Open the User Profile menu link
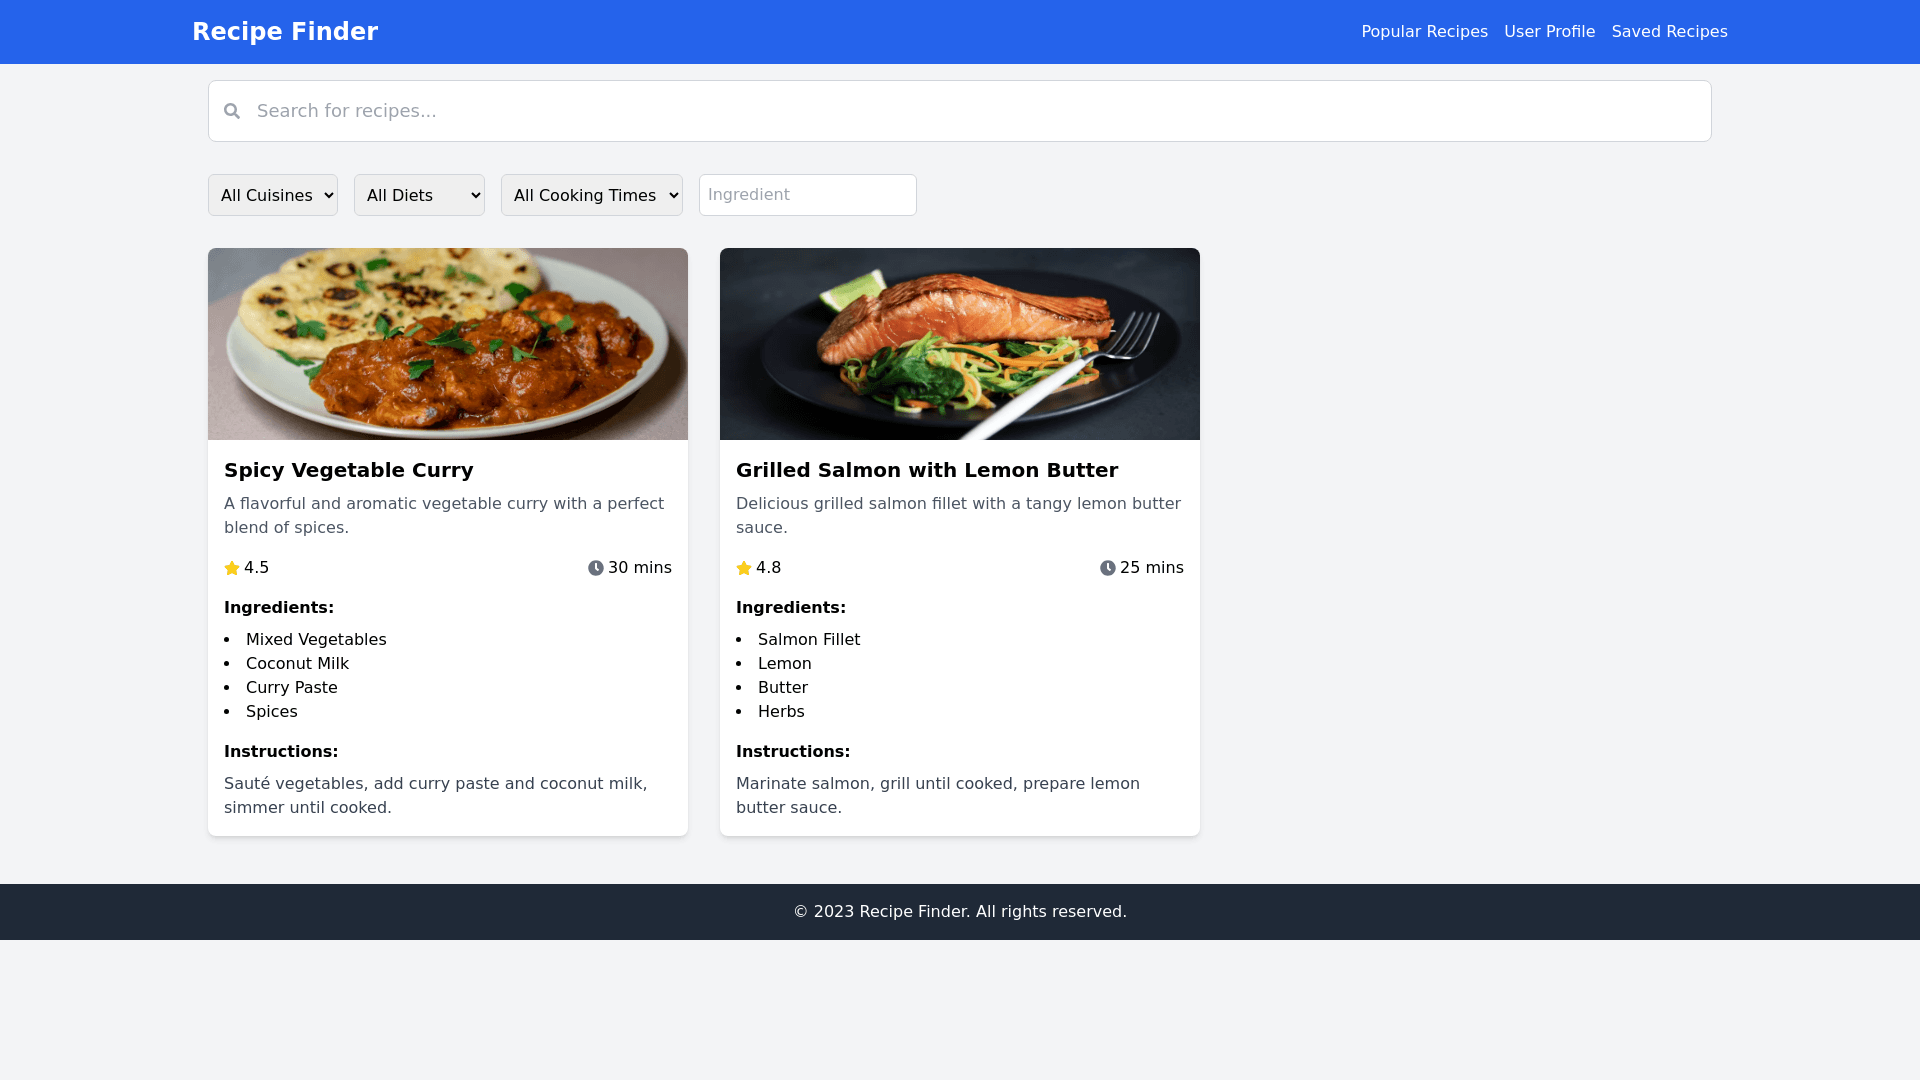1920x1080 pixels. coord(1549,32)
